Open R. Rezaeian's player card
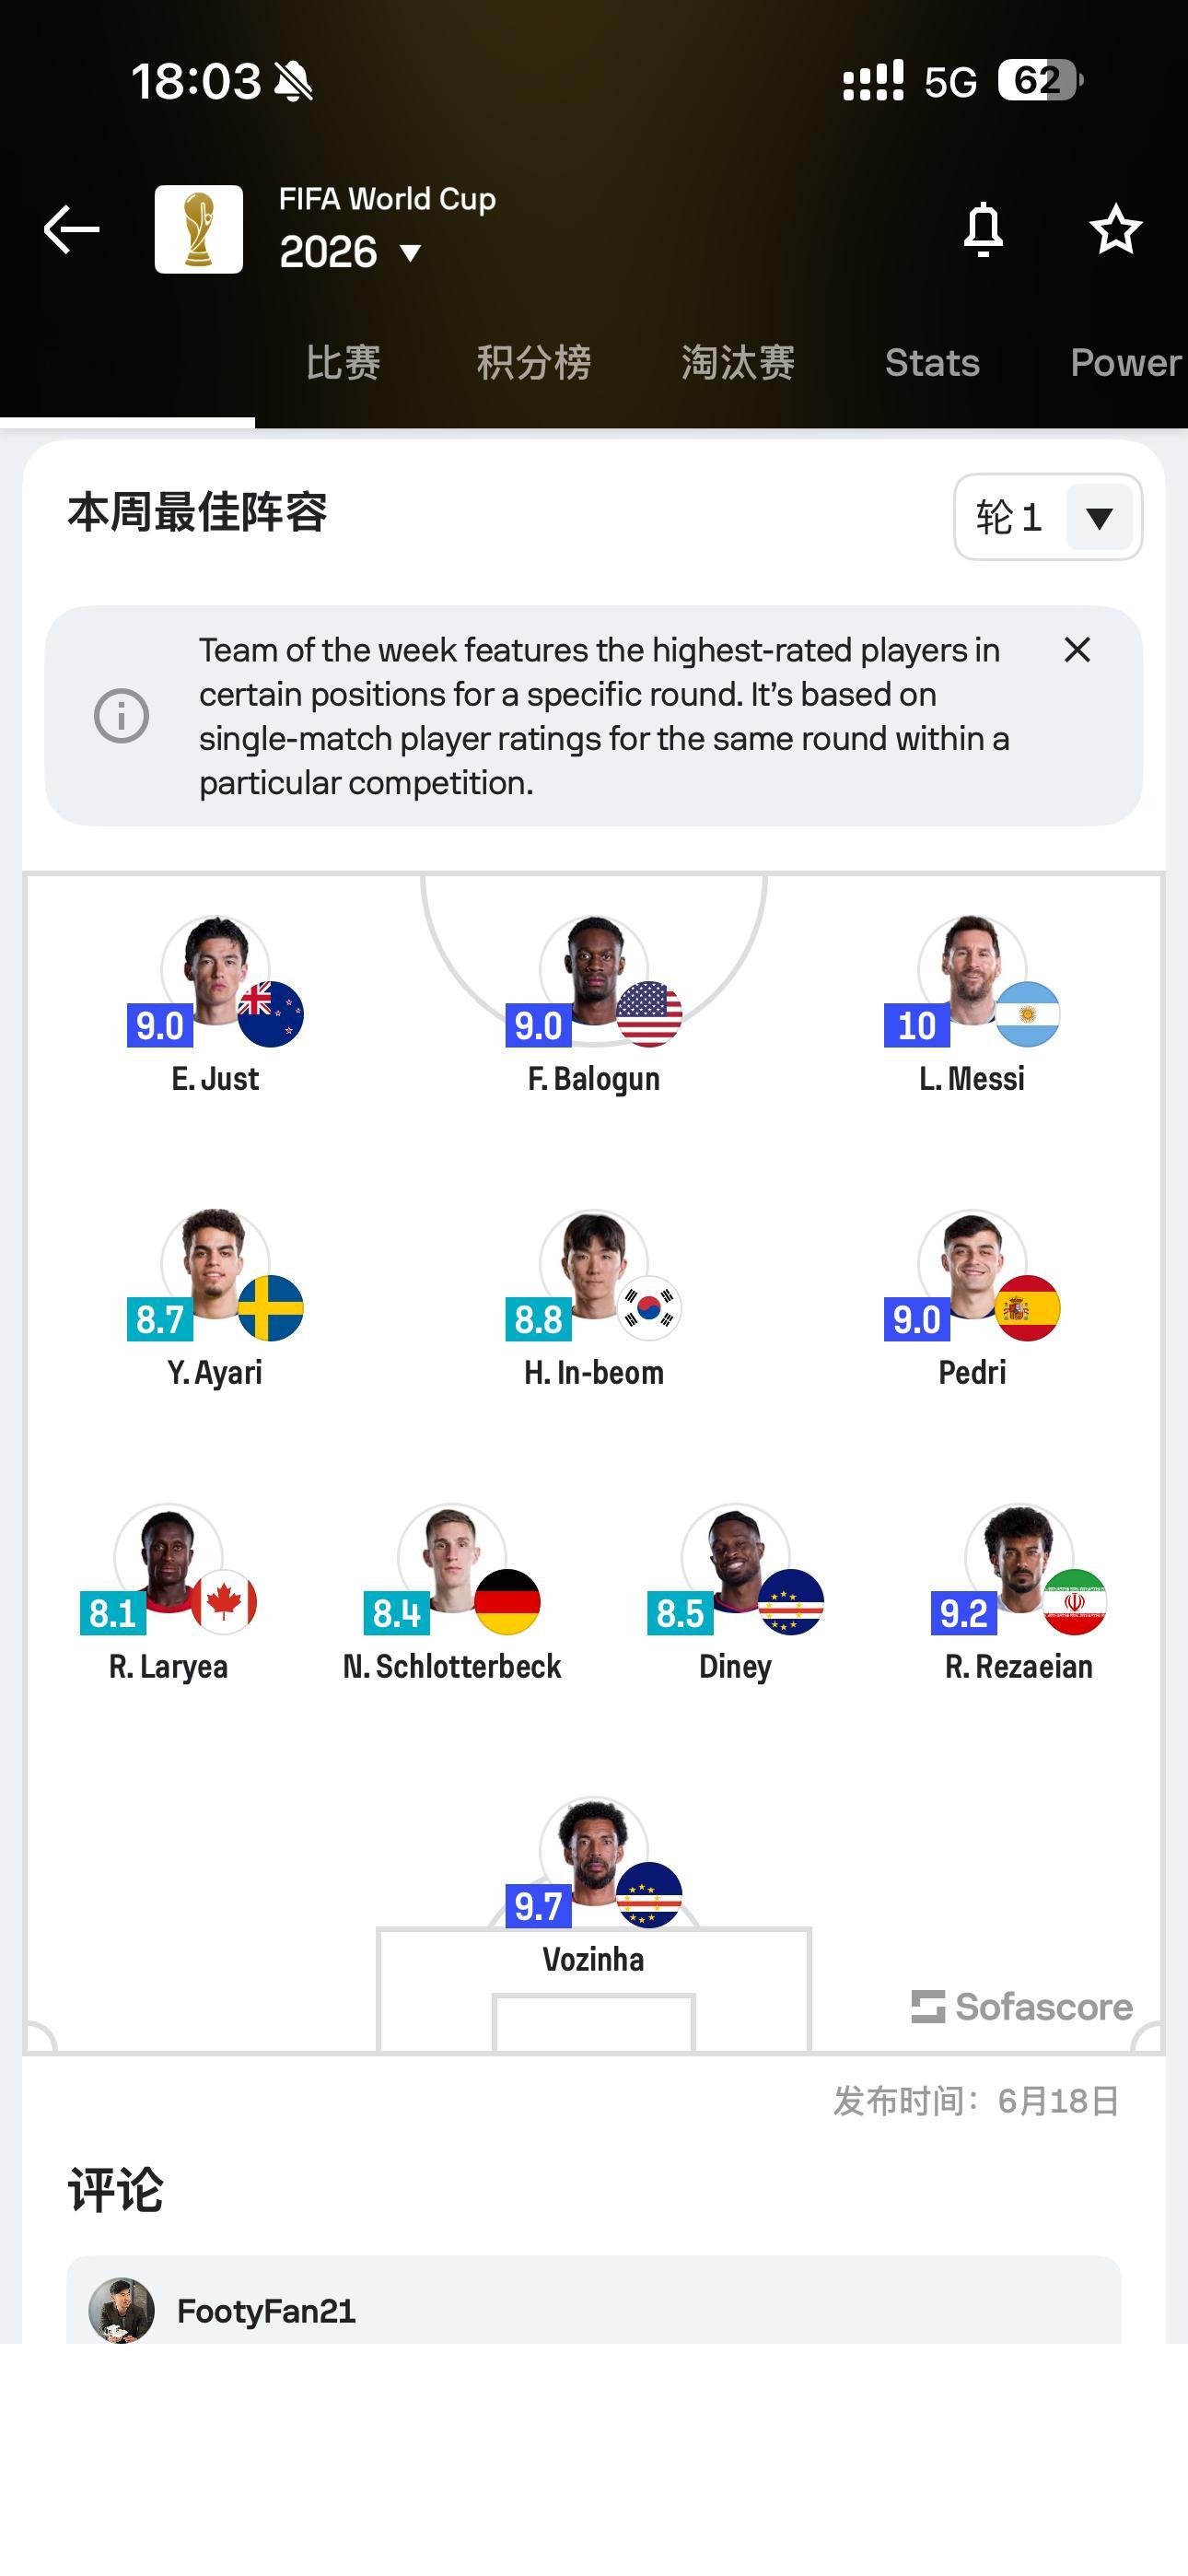The width and height of the screenshot is (1188, 2576). [x=1019, y=1594]
